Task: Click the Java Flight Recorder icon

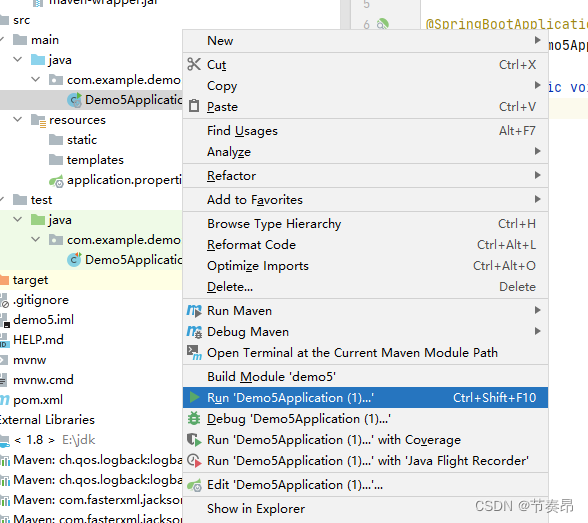Action: pos(194,460)
